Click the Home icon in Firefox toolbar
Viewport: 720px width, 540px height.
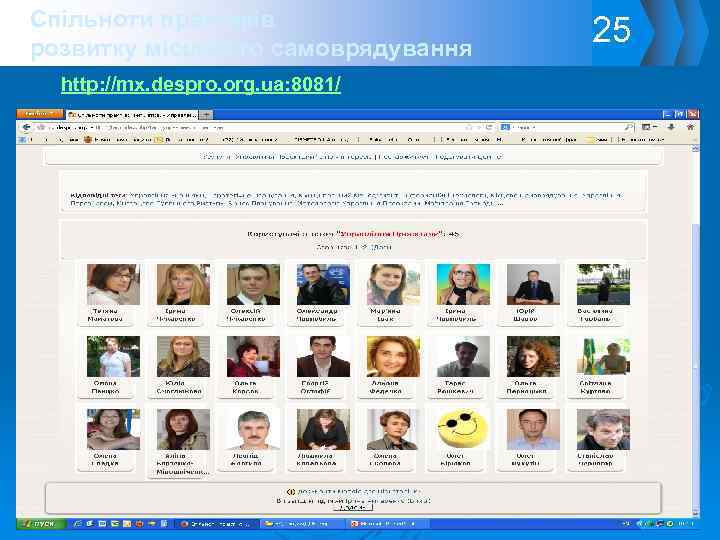pyautogui.click(x=690, y=127)
